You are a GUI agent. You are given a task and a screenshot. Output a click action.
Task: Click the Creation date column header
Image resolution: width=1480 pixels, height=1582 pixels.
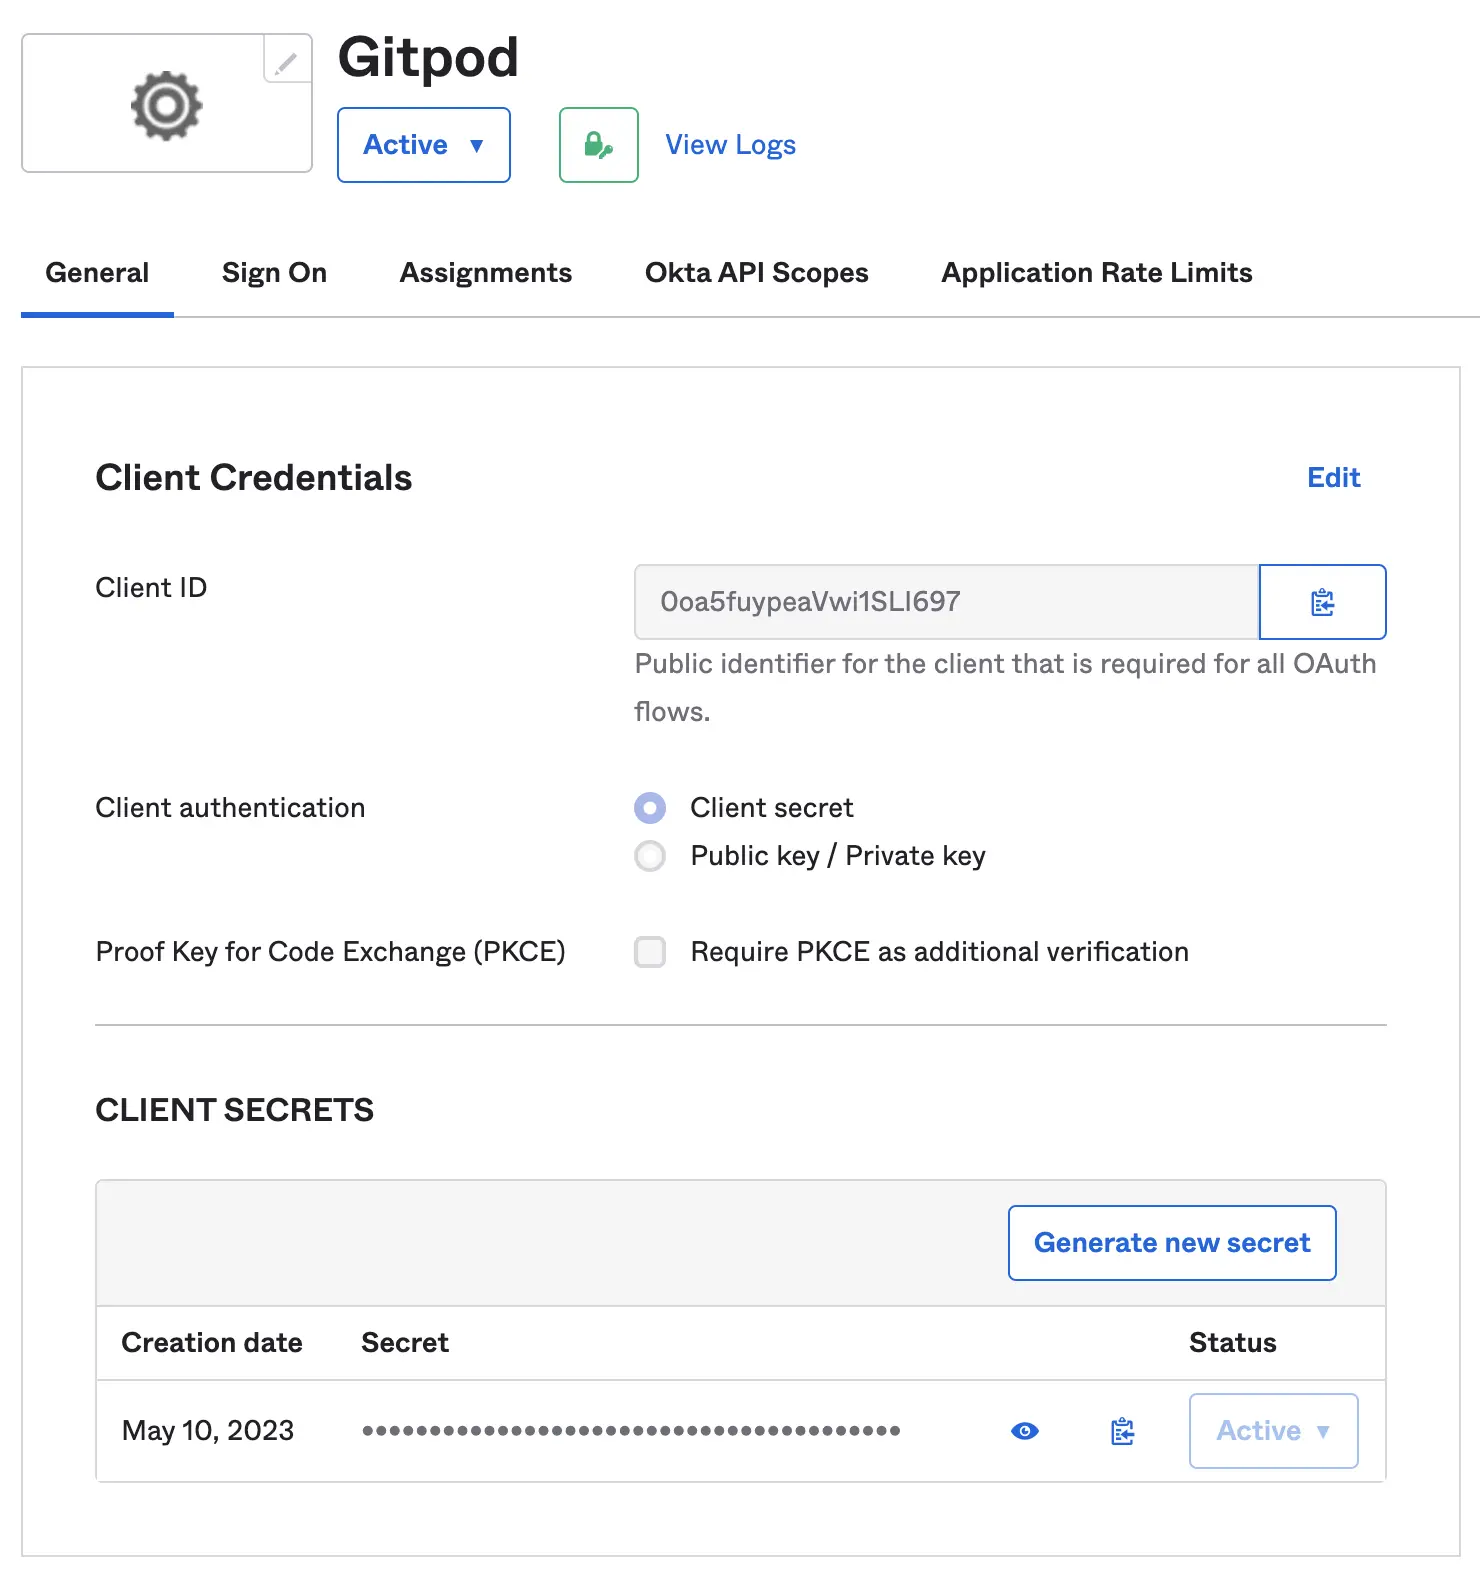click(x=212, y=1343)
